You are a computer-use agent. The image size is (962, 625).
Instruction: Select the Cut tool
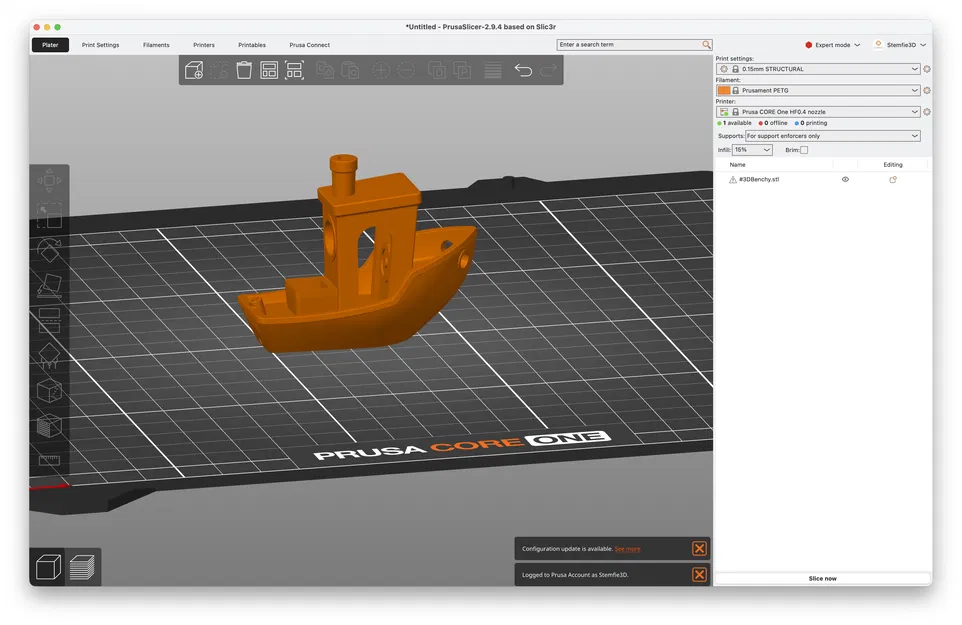[x=50, y=320]
